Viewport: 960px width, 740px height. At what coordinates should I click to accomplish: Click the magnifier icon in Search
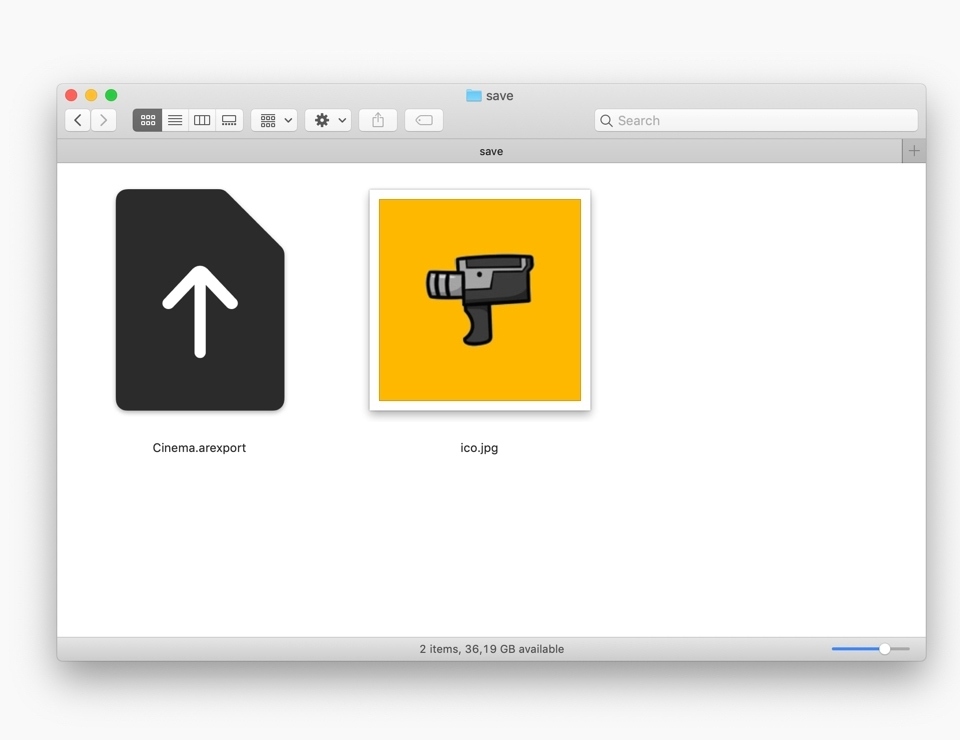pyautogui.click(x=606, y=121)
